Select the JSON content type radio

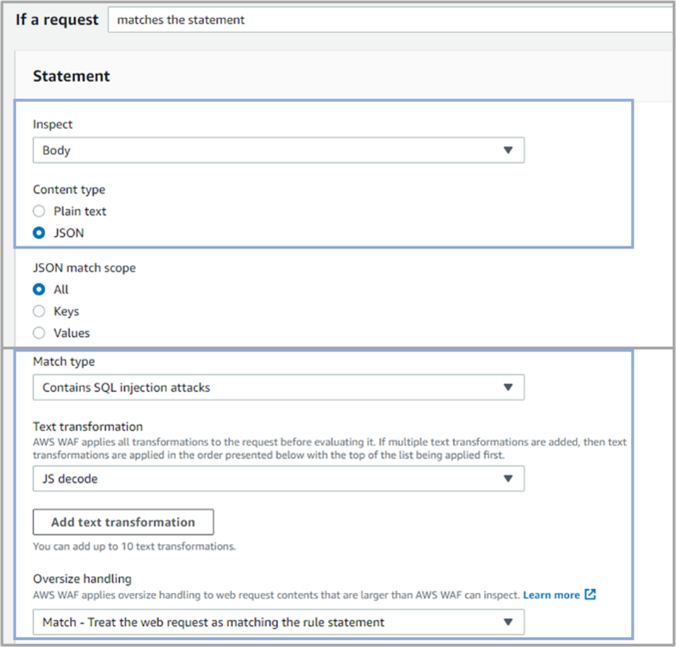pyautogui.click(x=39, y=233)
